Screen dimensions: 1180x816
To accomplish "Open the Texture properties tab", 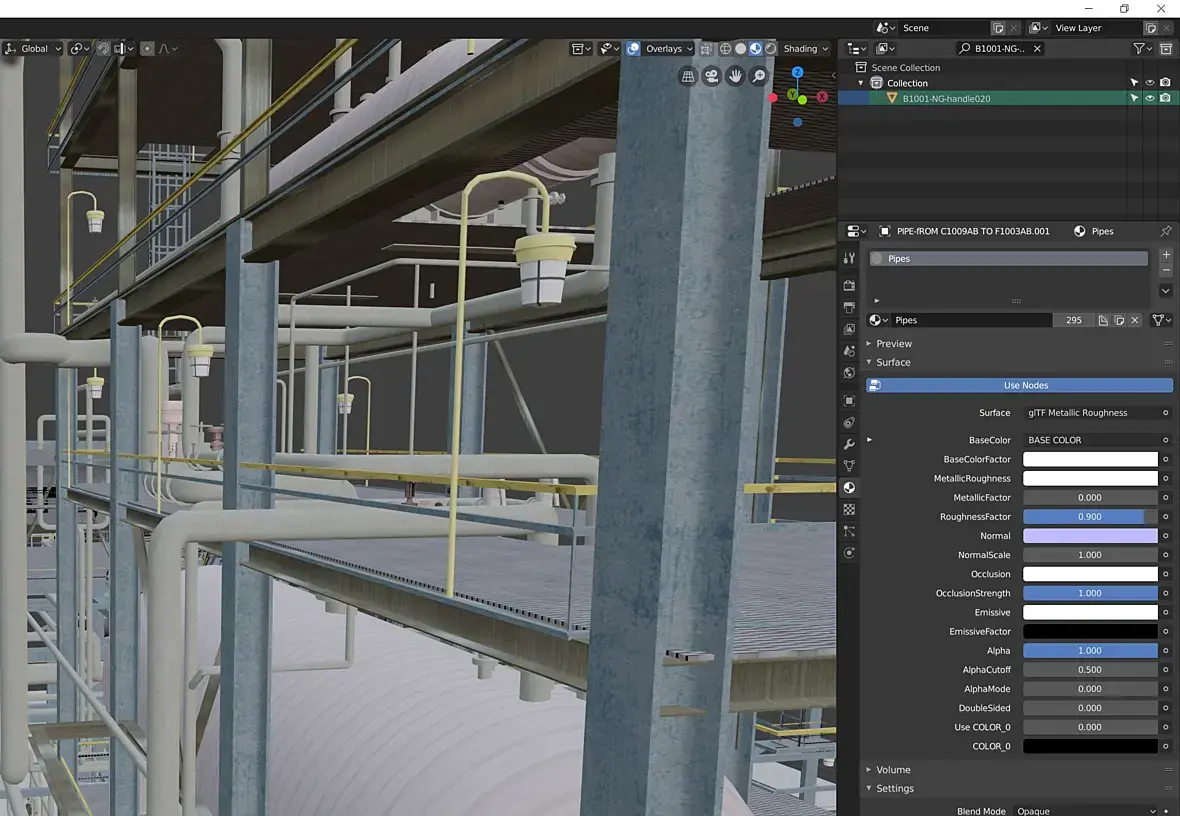I will 849,509.
